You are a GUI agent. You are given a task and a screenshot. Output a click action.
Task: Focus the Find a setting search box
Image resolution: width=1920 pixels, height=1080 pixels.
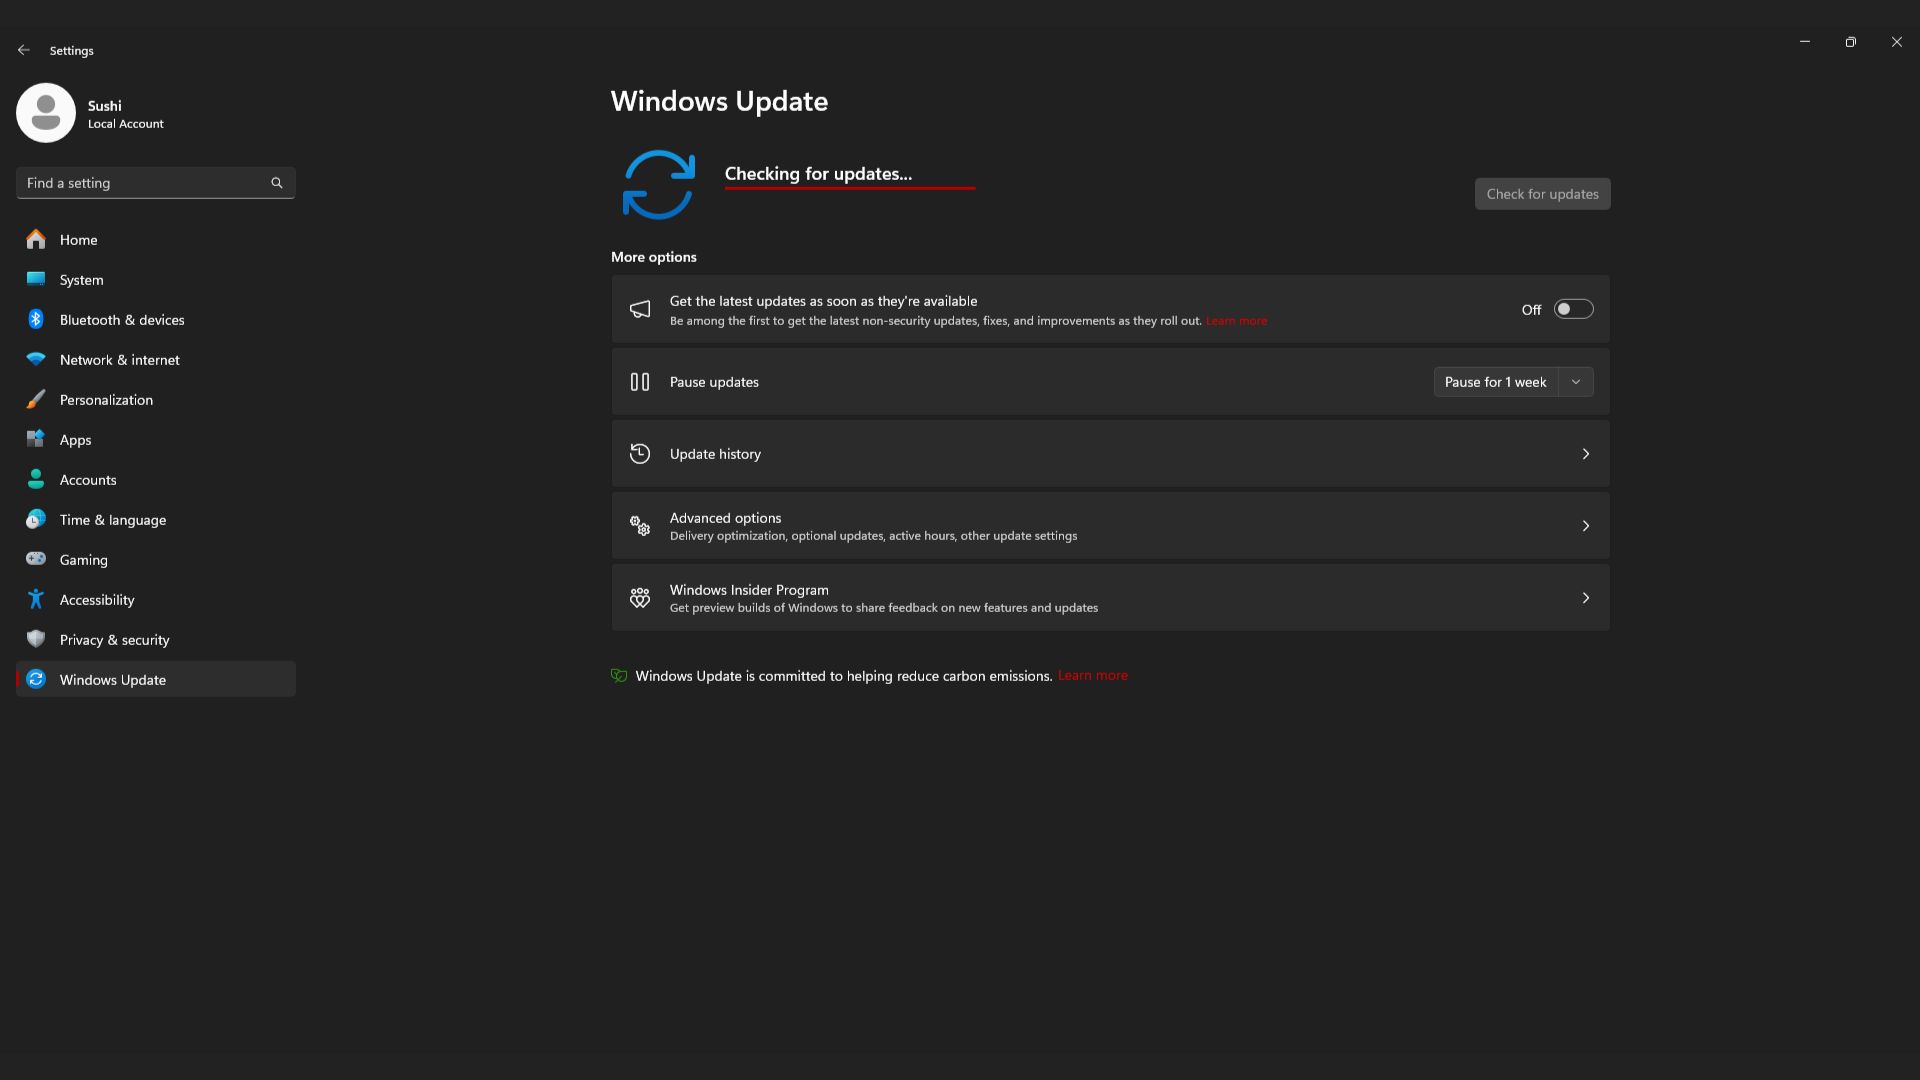[156, 183]
